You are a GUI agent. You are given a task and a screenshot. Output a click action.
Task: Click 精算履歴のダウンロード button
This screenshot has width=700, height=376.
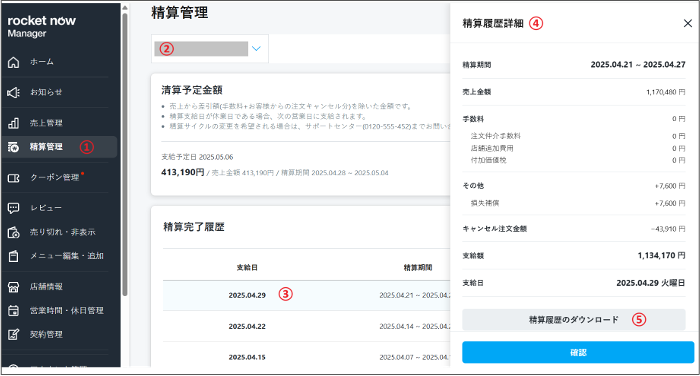574,320
